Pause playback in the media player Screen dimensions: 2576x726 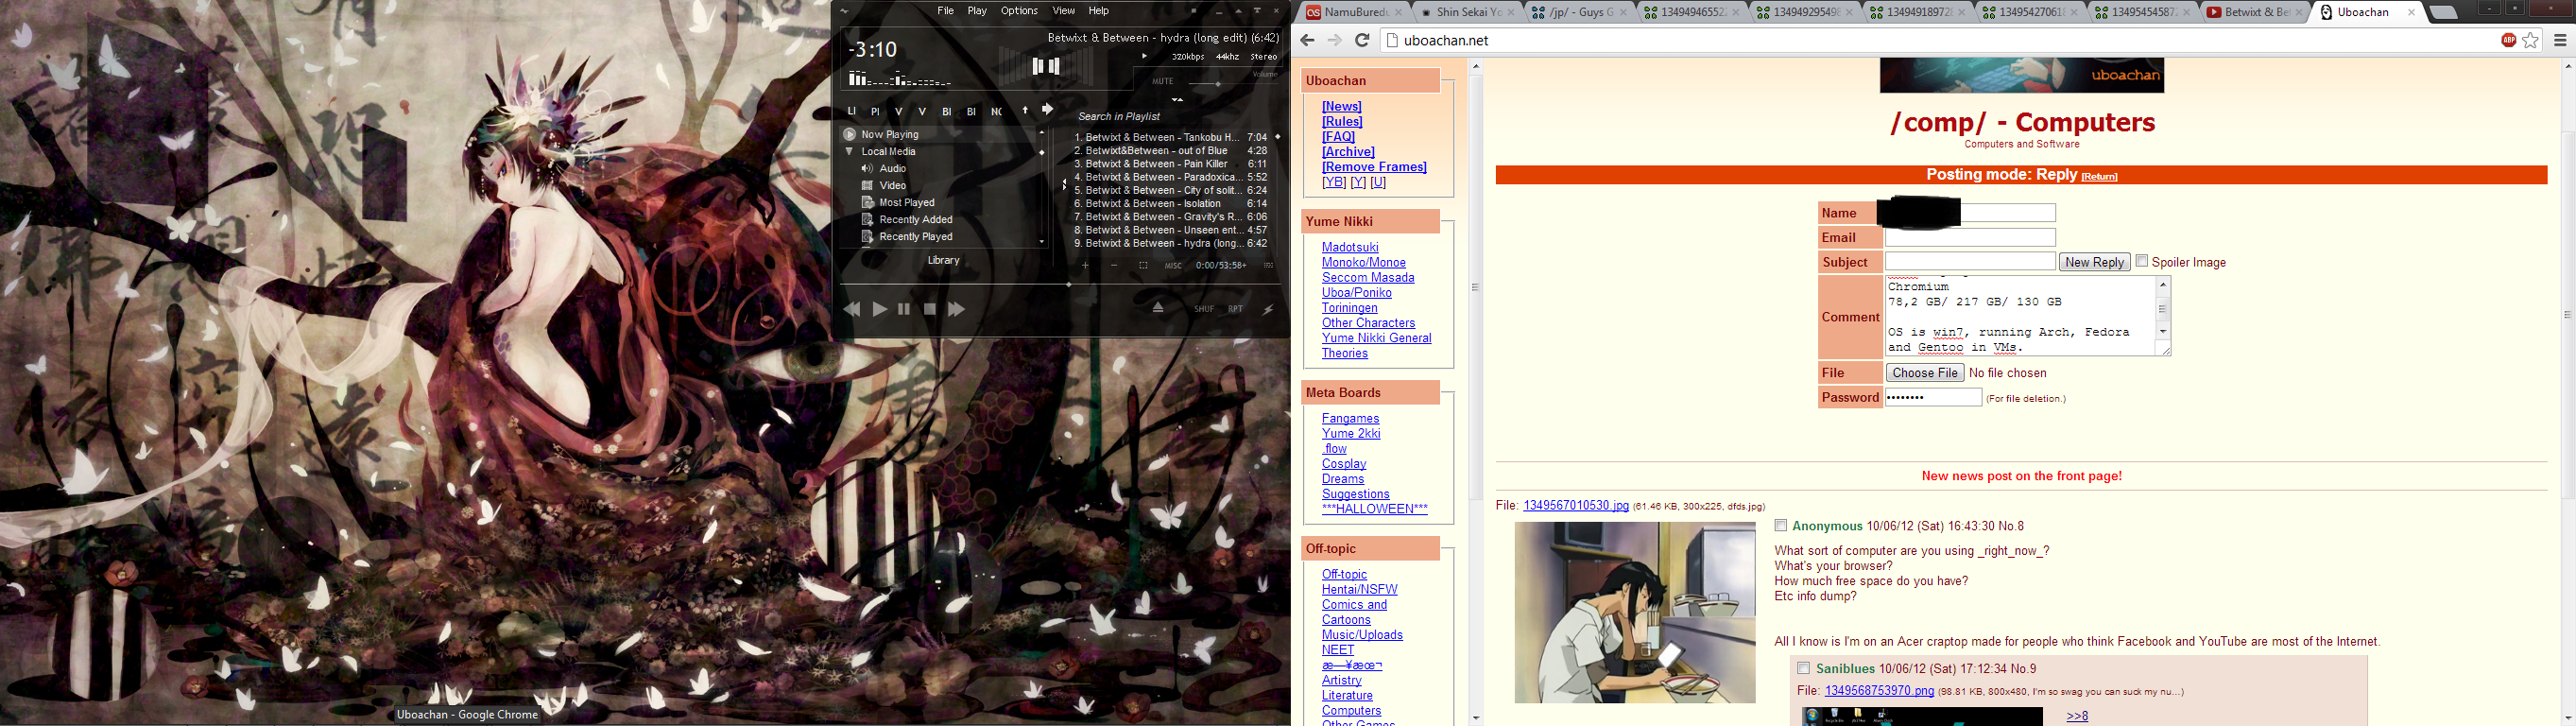click(x=904, y=310)
